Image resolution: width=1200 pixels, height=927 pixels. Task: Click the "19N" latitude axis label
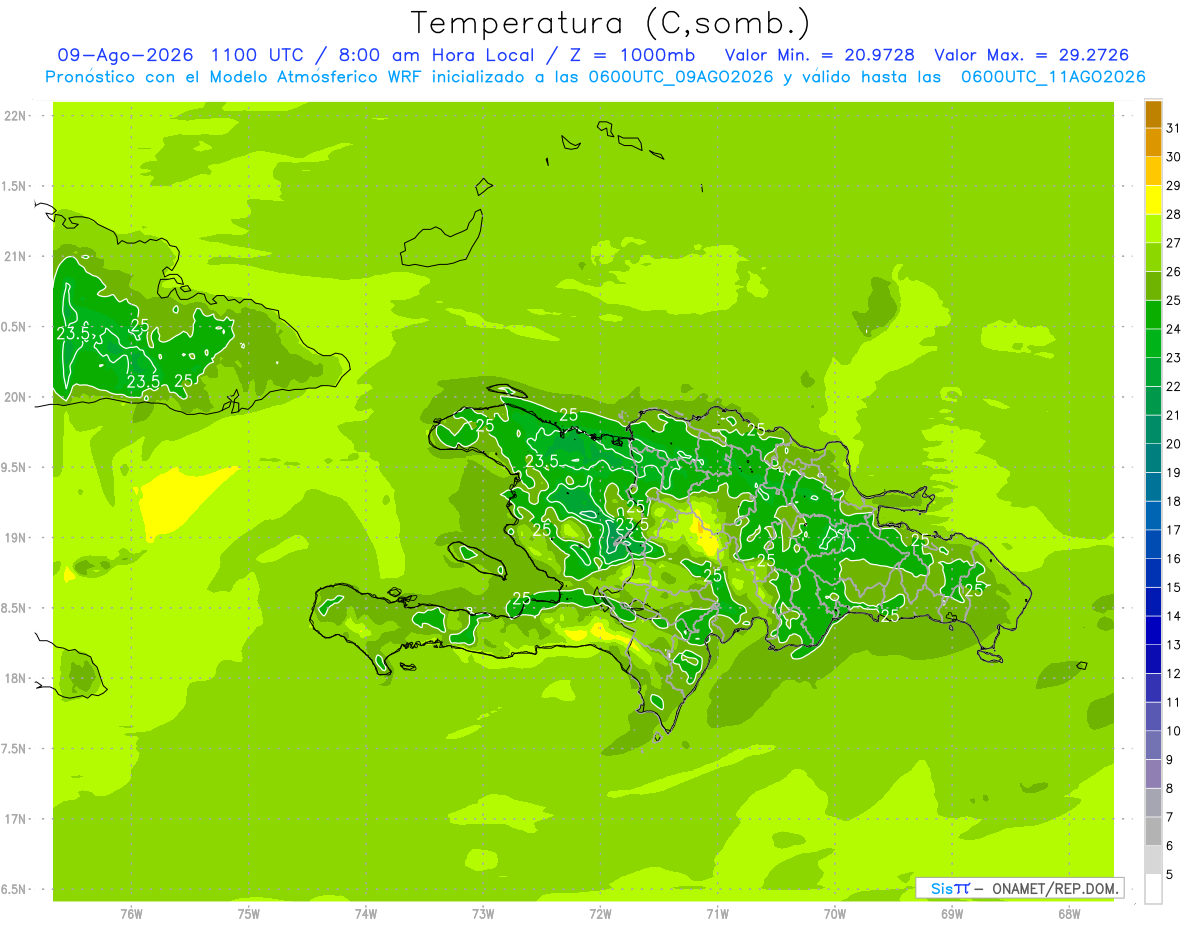pyautogui.click(x=15, y=538)
